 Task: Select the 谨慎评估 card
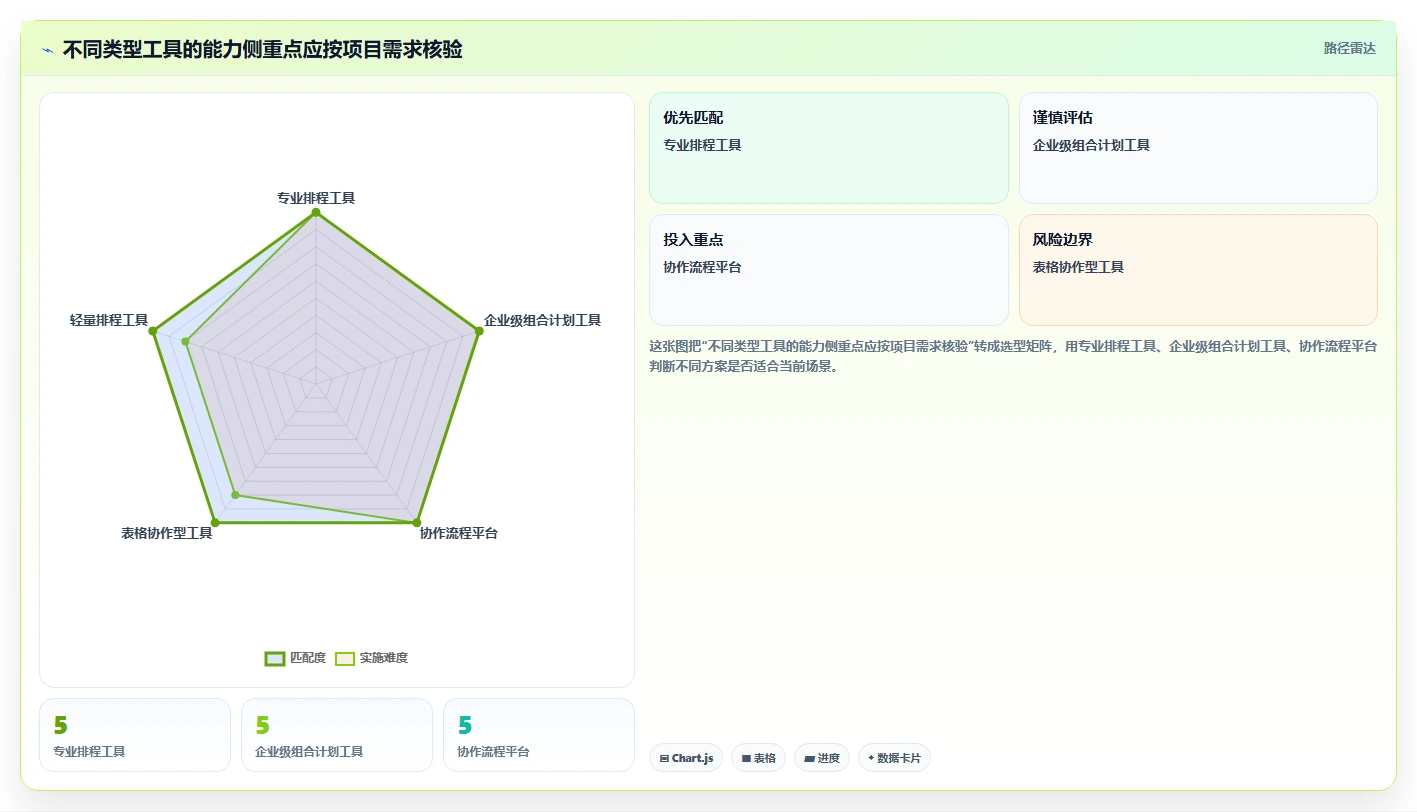[1198, 148]
